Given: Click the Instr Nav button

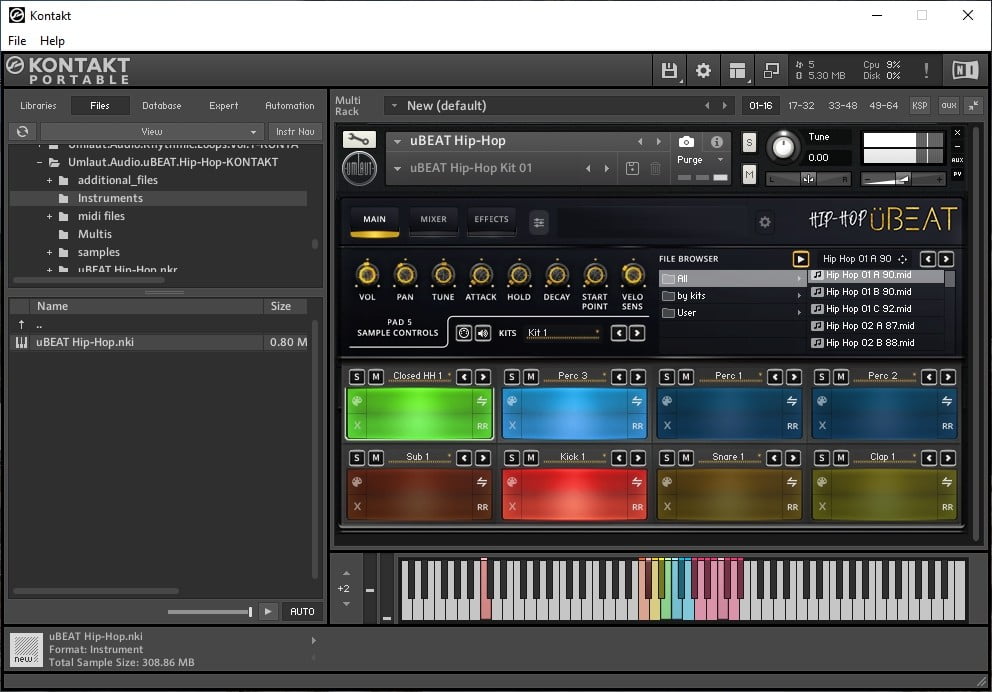Looking at the screenshot, I should click(x=295, y=132).
